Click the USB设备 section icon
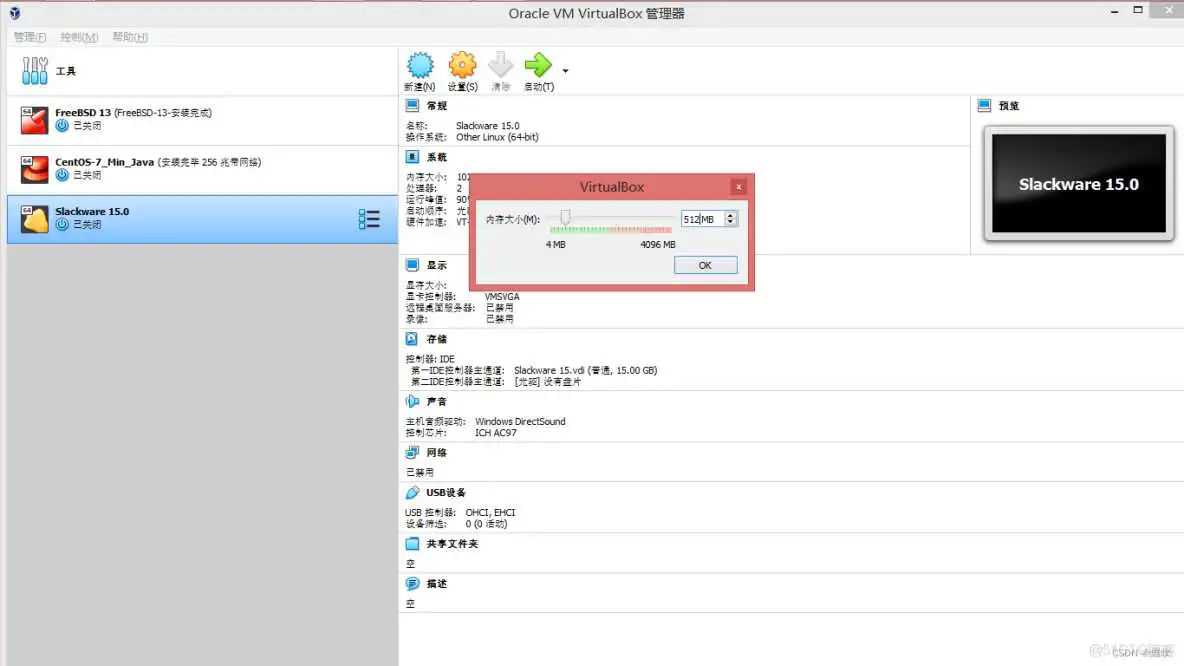The height and width of the screenshot is (666, 1184). [413, 492]
